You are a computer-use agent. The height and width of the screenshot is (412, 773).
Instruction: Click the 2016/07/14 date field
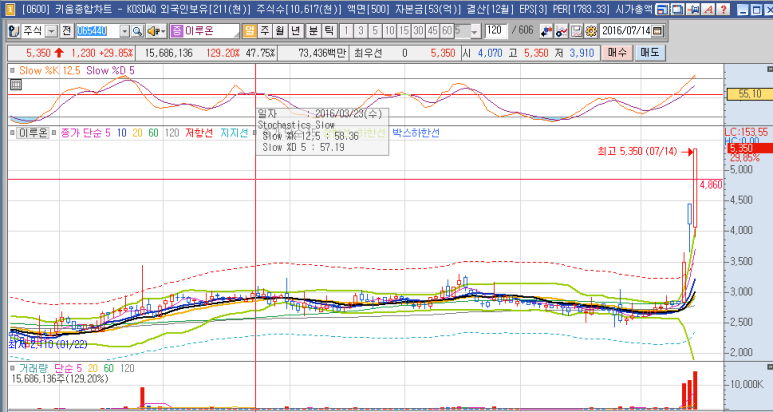[626, 31]
